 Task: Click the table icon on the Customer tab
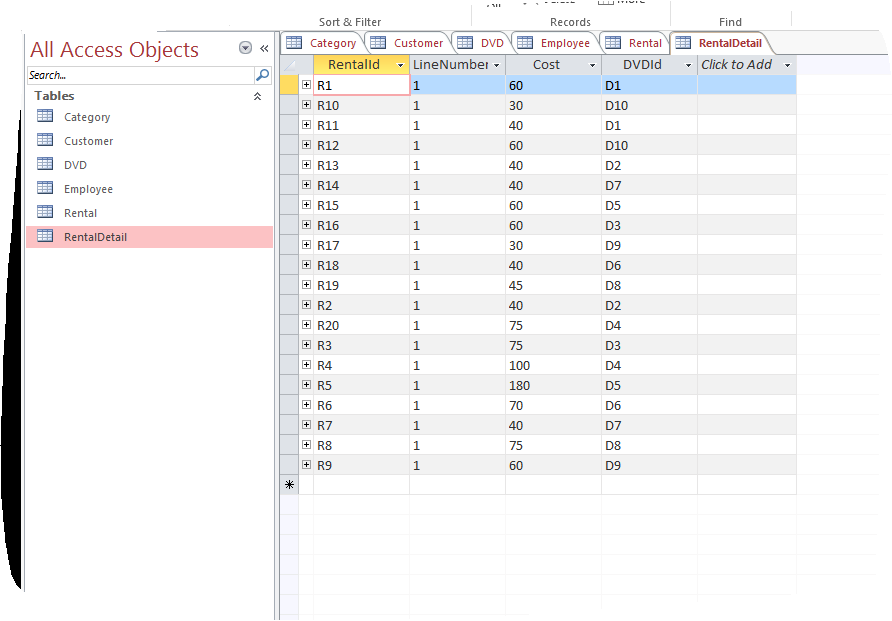377,42
